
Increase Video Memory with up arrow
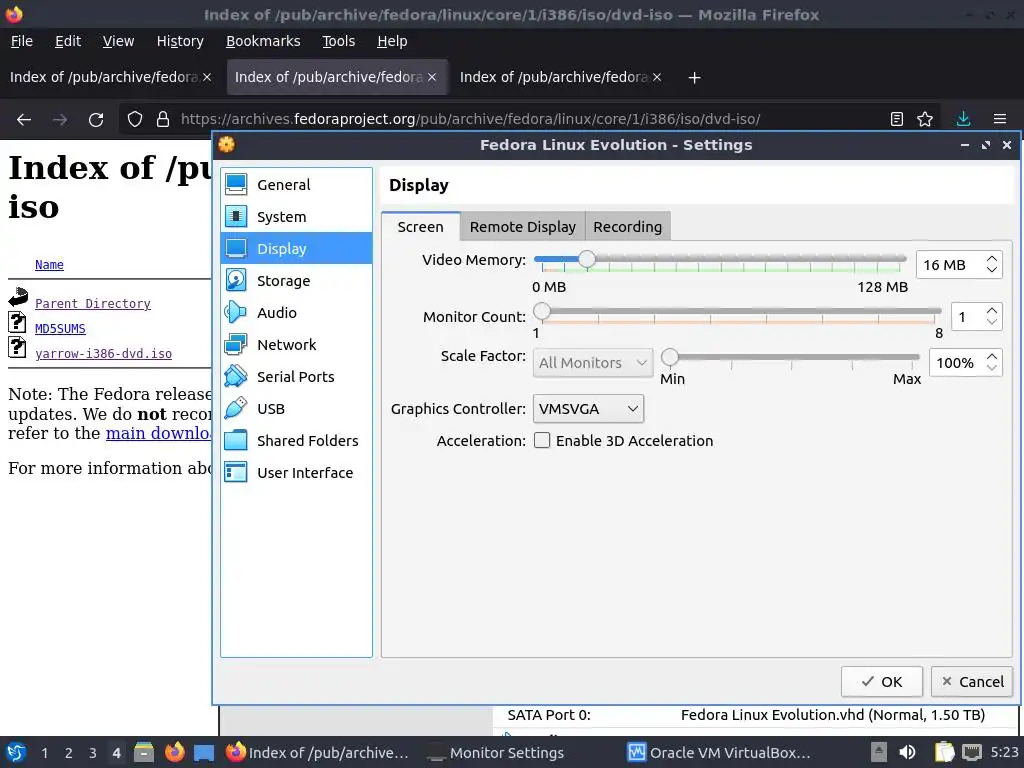point(992,259)
